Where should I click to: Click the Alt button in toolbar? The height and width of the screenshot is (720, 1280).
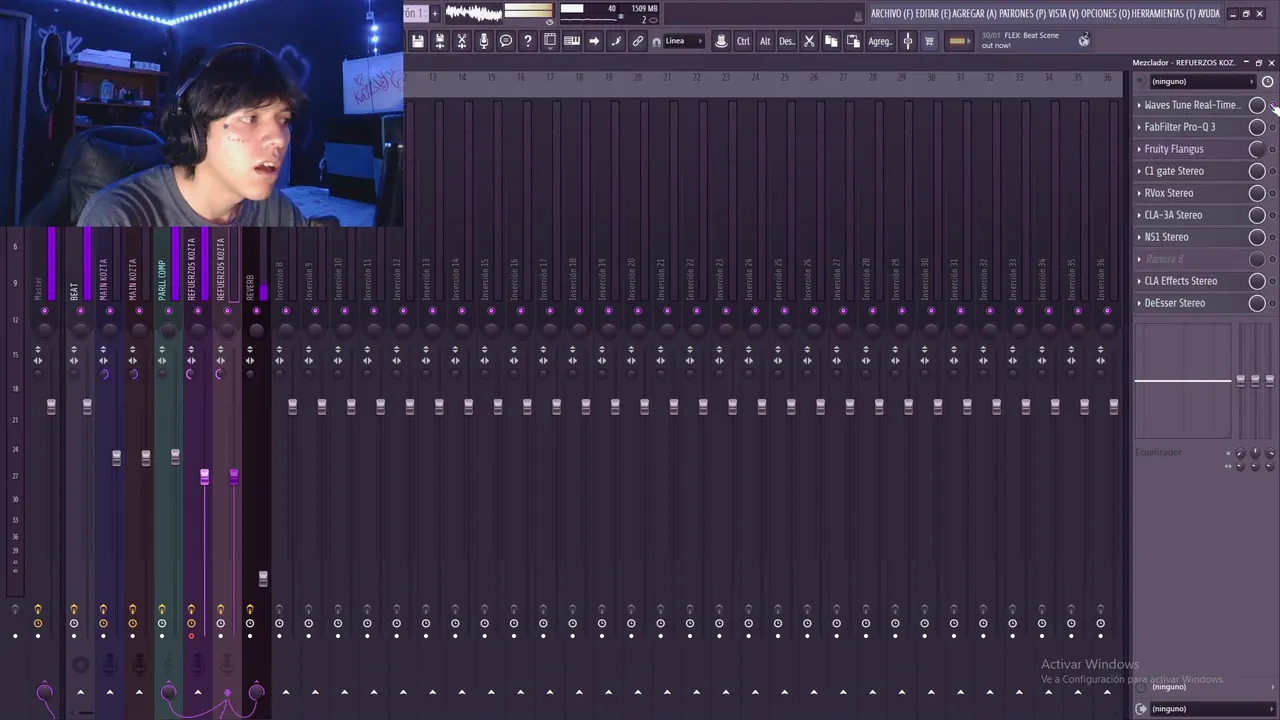coord(765,41)
